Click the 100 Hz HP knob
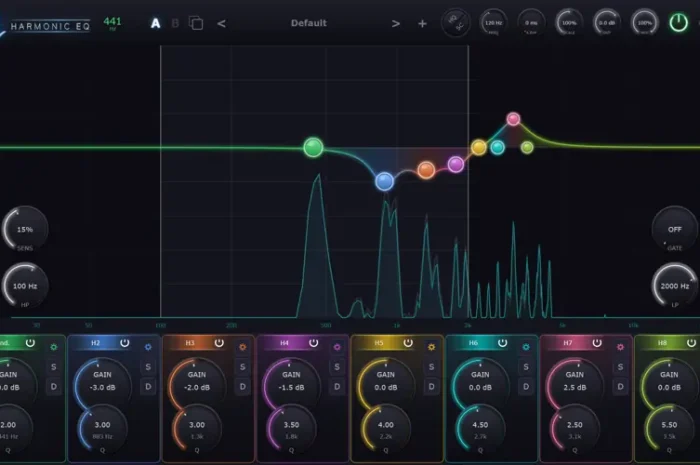The width and height of the screenshot is (700, 465). coord(25,286)
